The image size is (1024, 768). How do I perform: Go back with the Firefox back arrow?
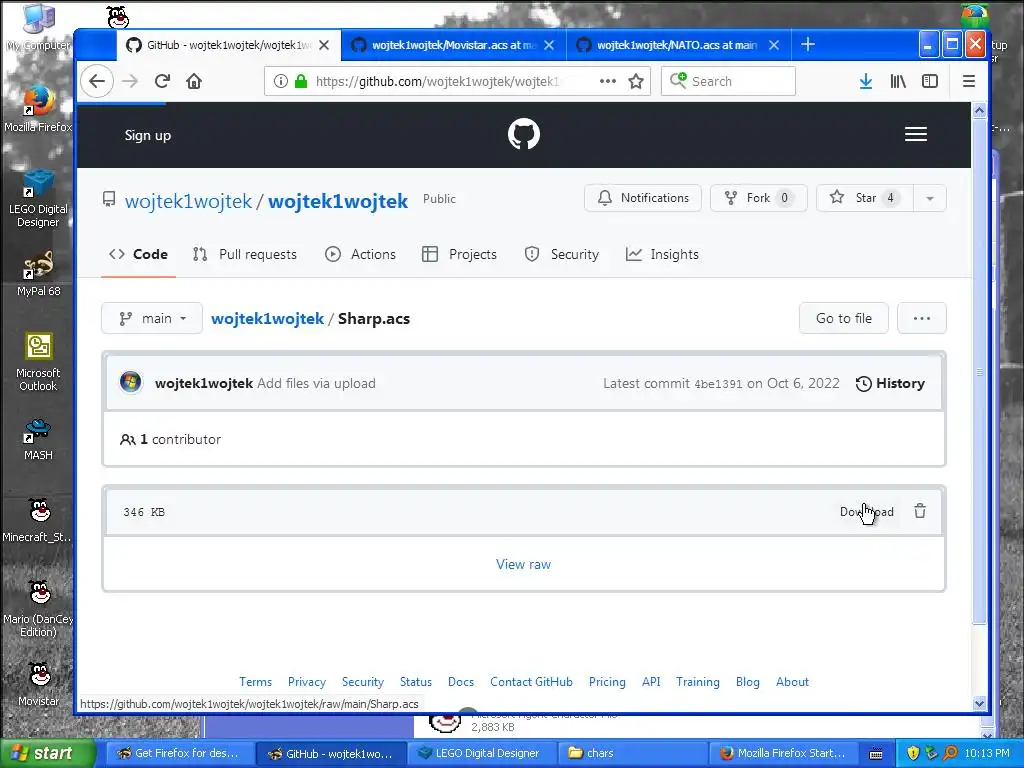(x=97, y=82)
